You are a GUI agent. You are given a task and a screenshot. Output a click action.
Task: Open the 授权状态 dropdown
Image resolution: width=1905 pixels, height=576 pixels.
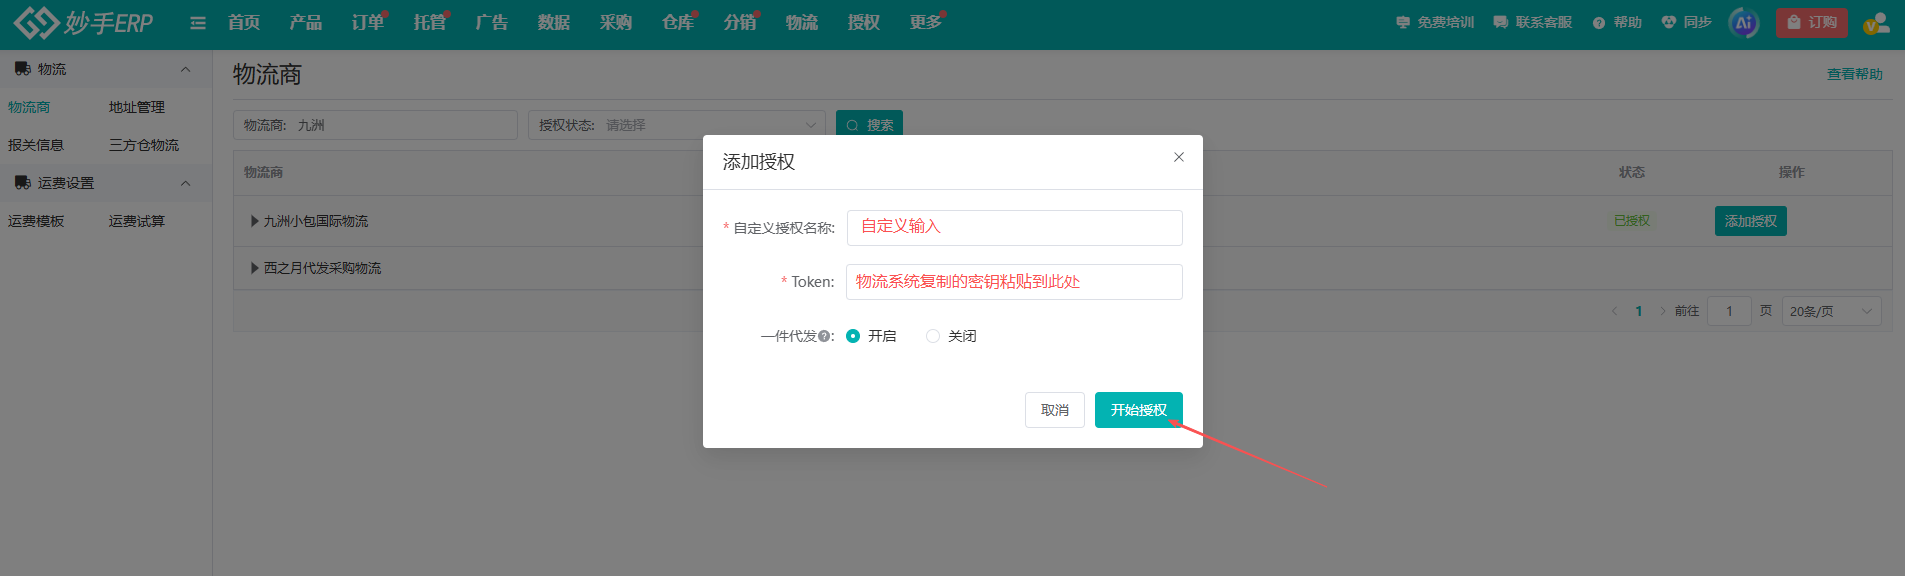coord(677,125)
